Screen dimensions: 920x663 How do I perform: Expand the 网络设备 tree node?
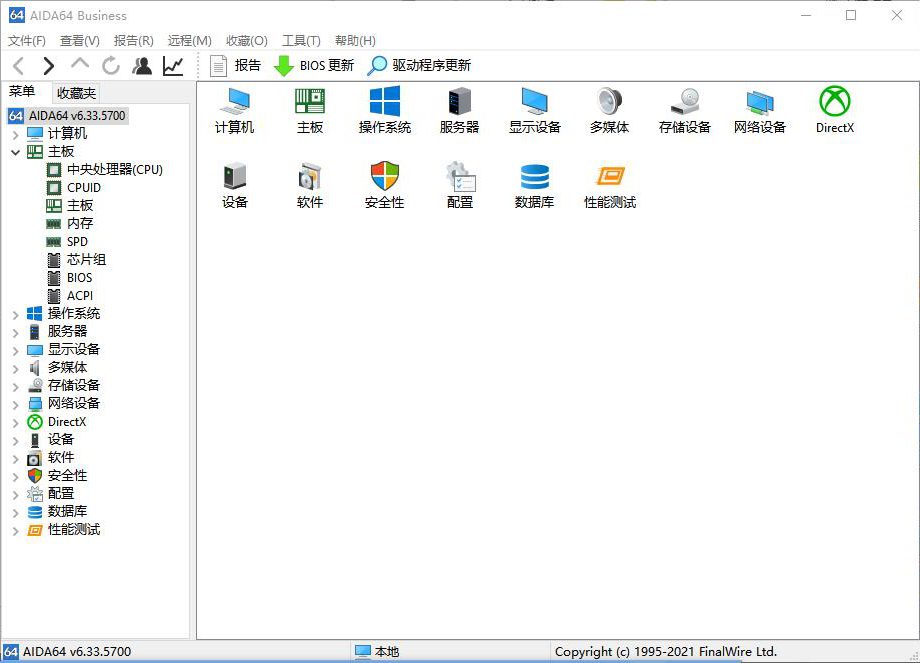click(15, 405)
